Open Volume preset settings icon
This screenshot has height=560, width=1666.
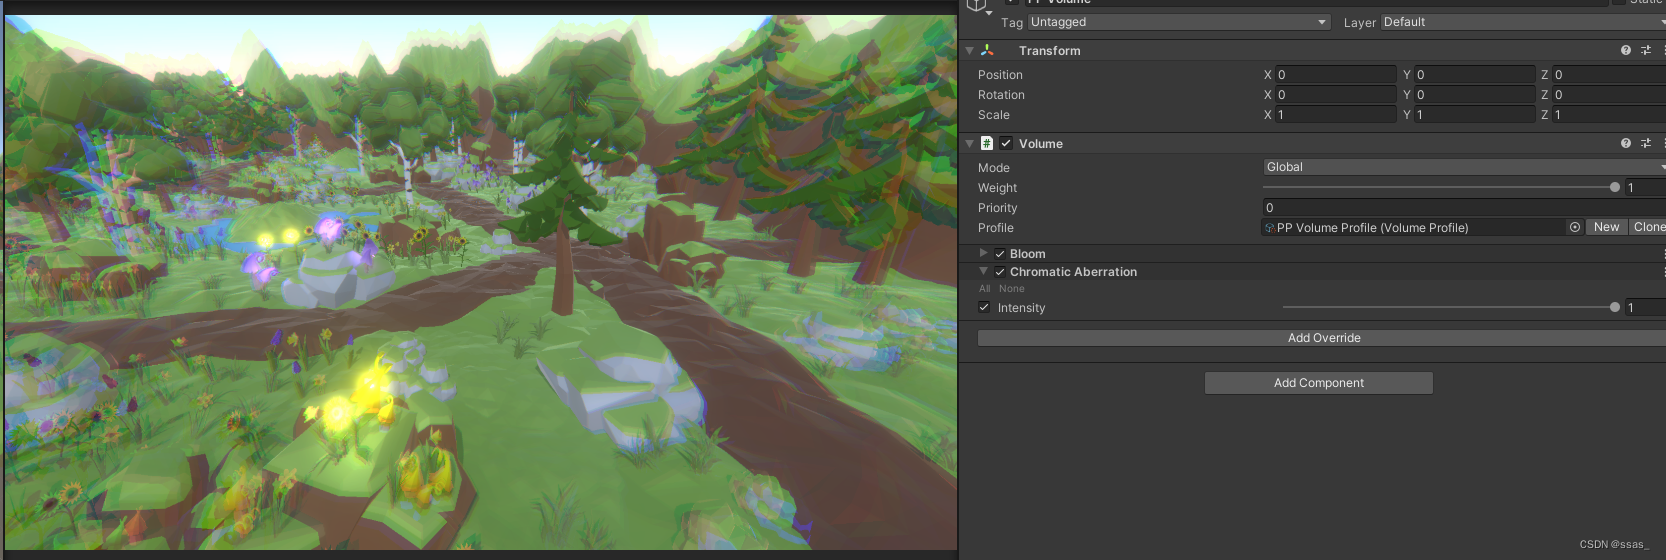coord(1646,143)
